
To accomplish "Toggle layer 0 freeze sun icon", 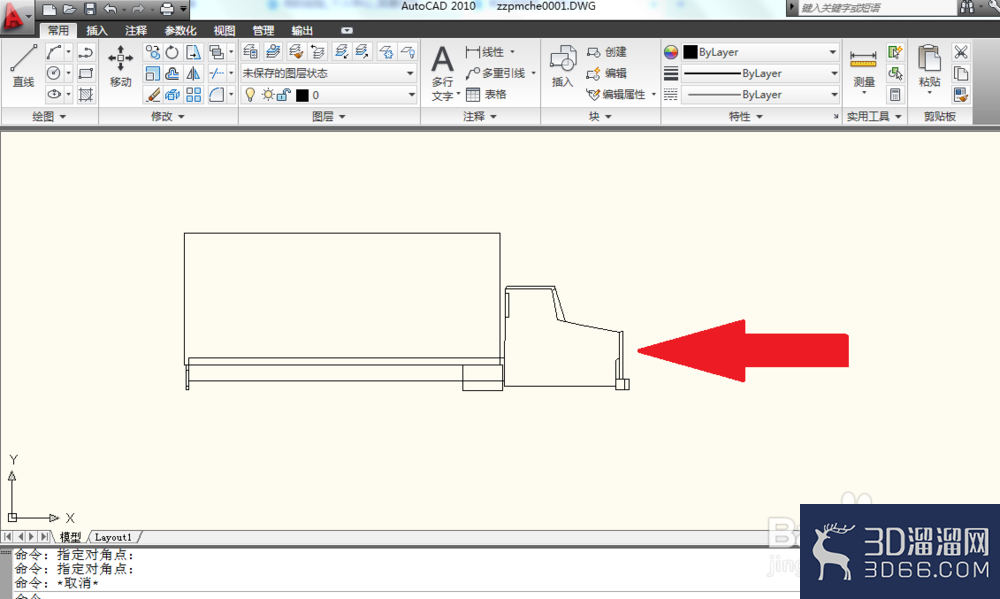I will click(268, 94).
